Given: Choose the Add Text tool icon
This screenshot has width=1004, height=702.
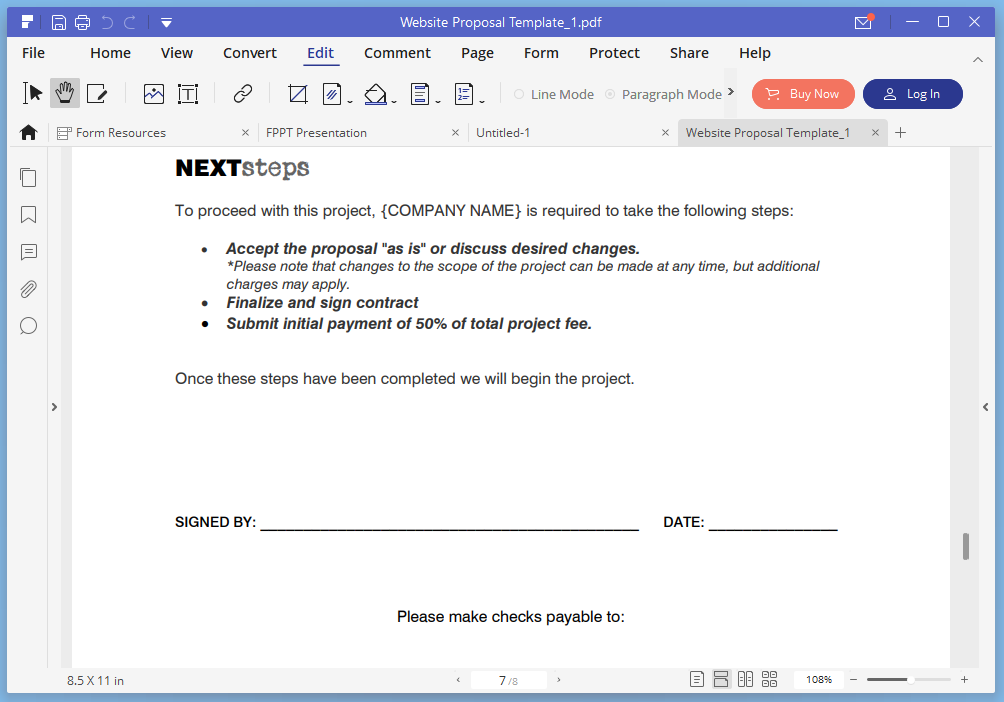Looking at the screenshot, I should coord(188,94).
